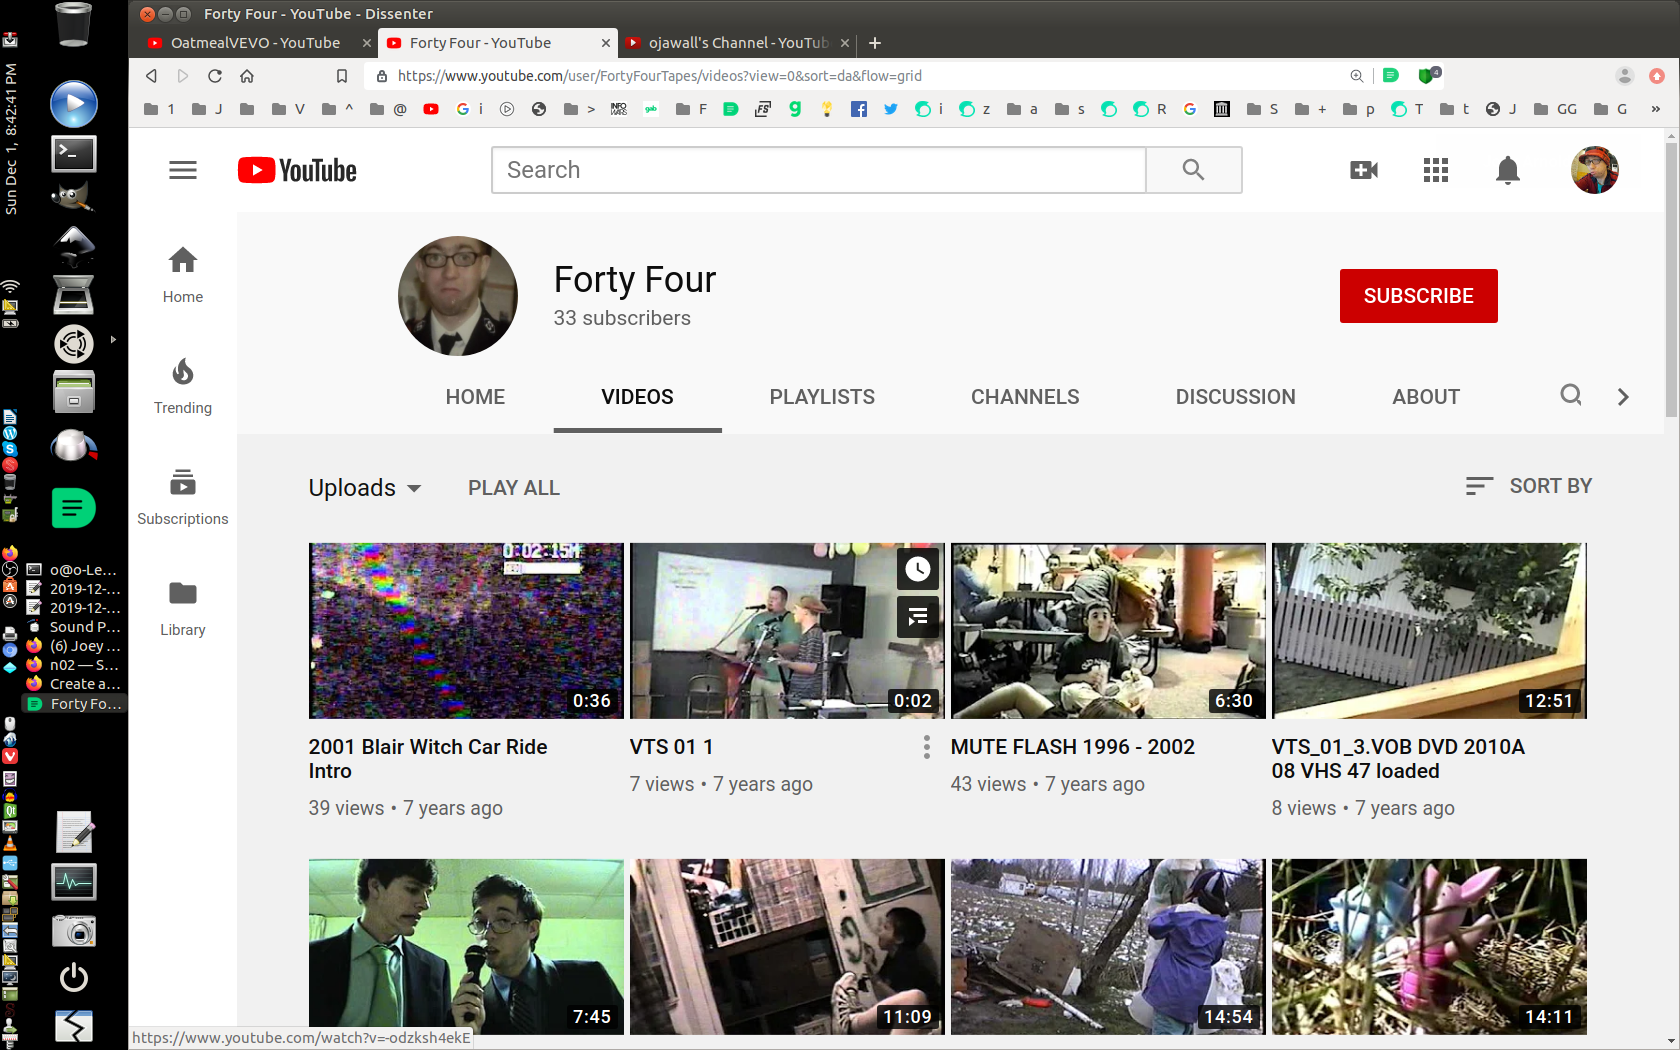1680x1050 pixels.
Task: Open Trending in the sidebar
Action: click(x=183, y=386)
